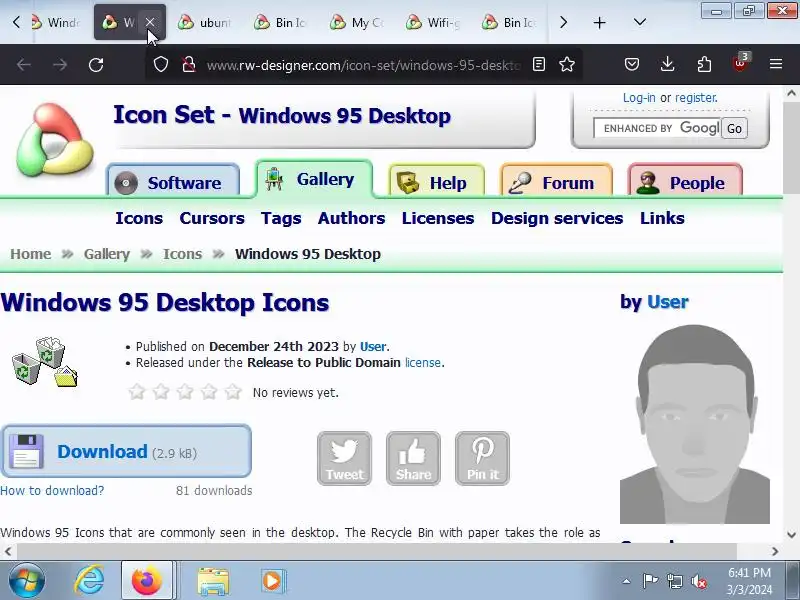Click the Facebook Share button
The width and height of the screenshot is (800, 600).
[413, 458]
